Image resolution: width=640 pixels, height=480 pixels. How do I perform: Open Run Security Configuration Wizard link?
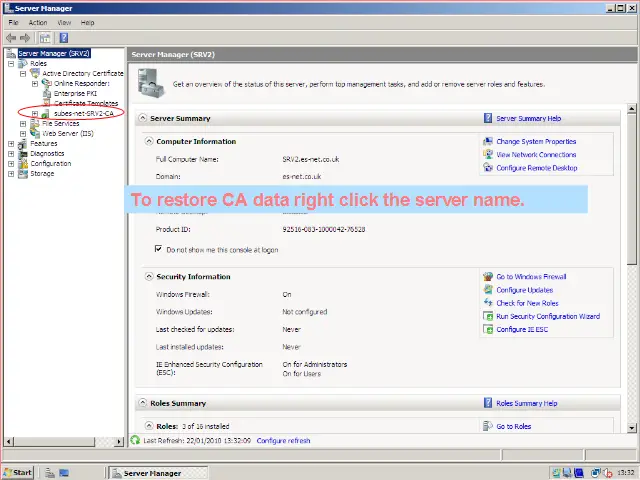548,316
